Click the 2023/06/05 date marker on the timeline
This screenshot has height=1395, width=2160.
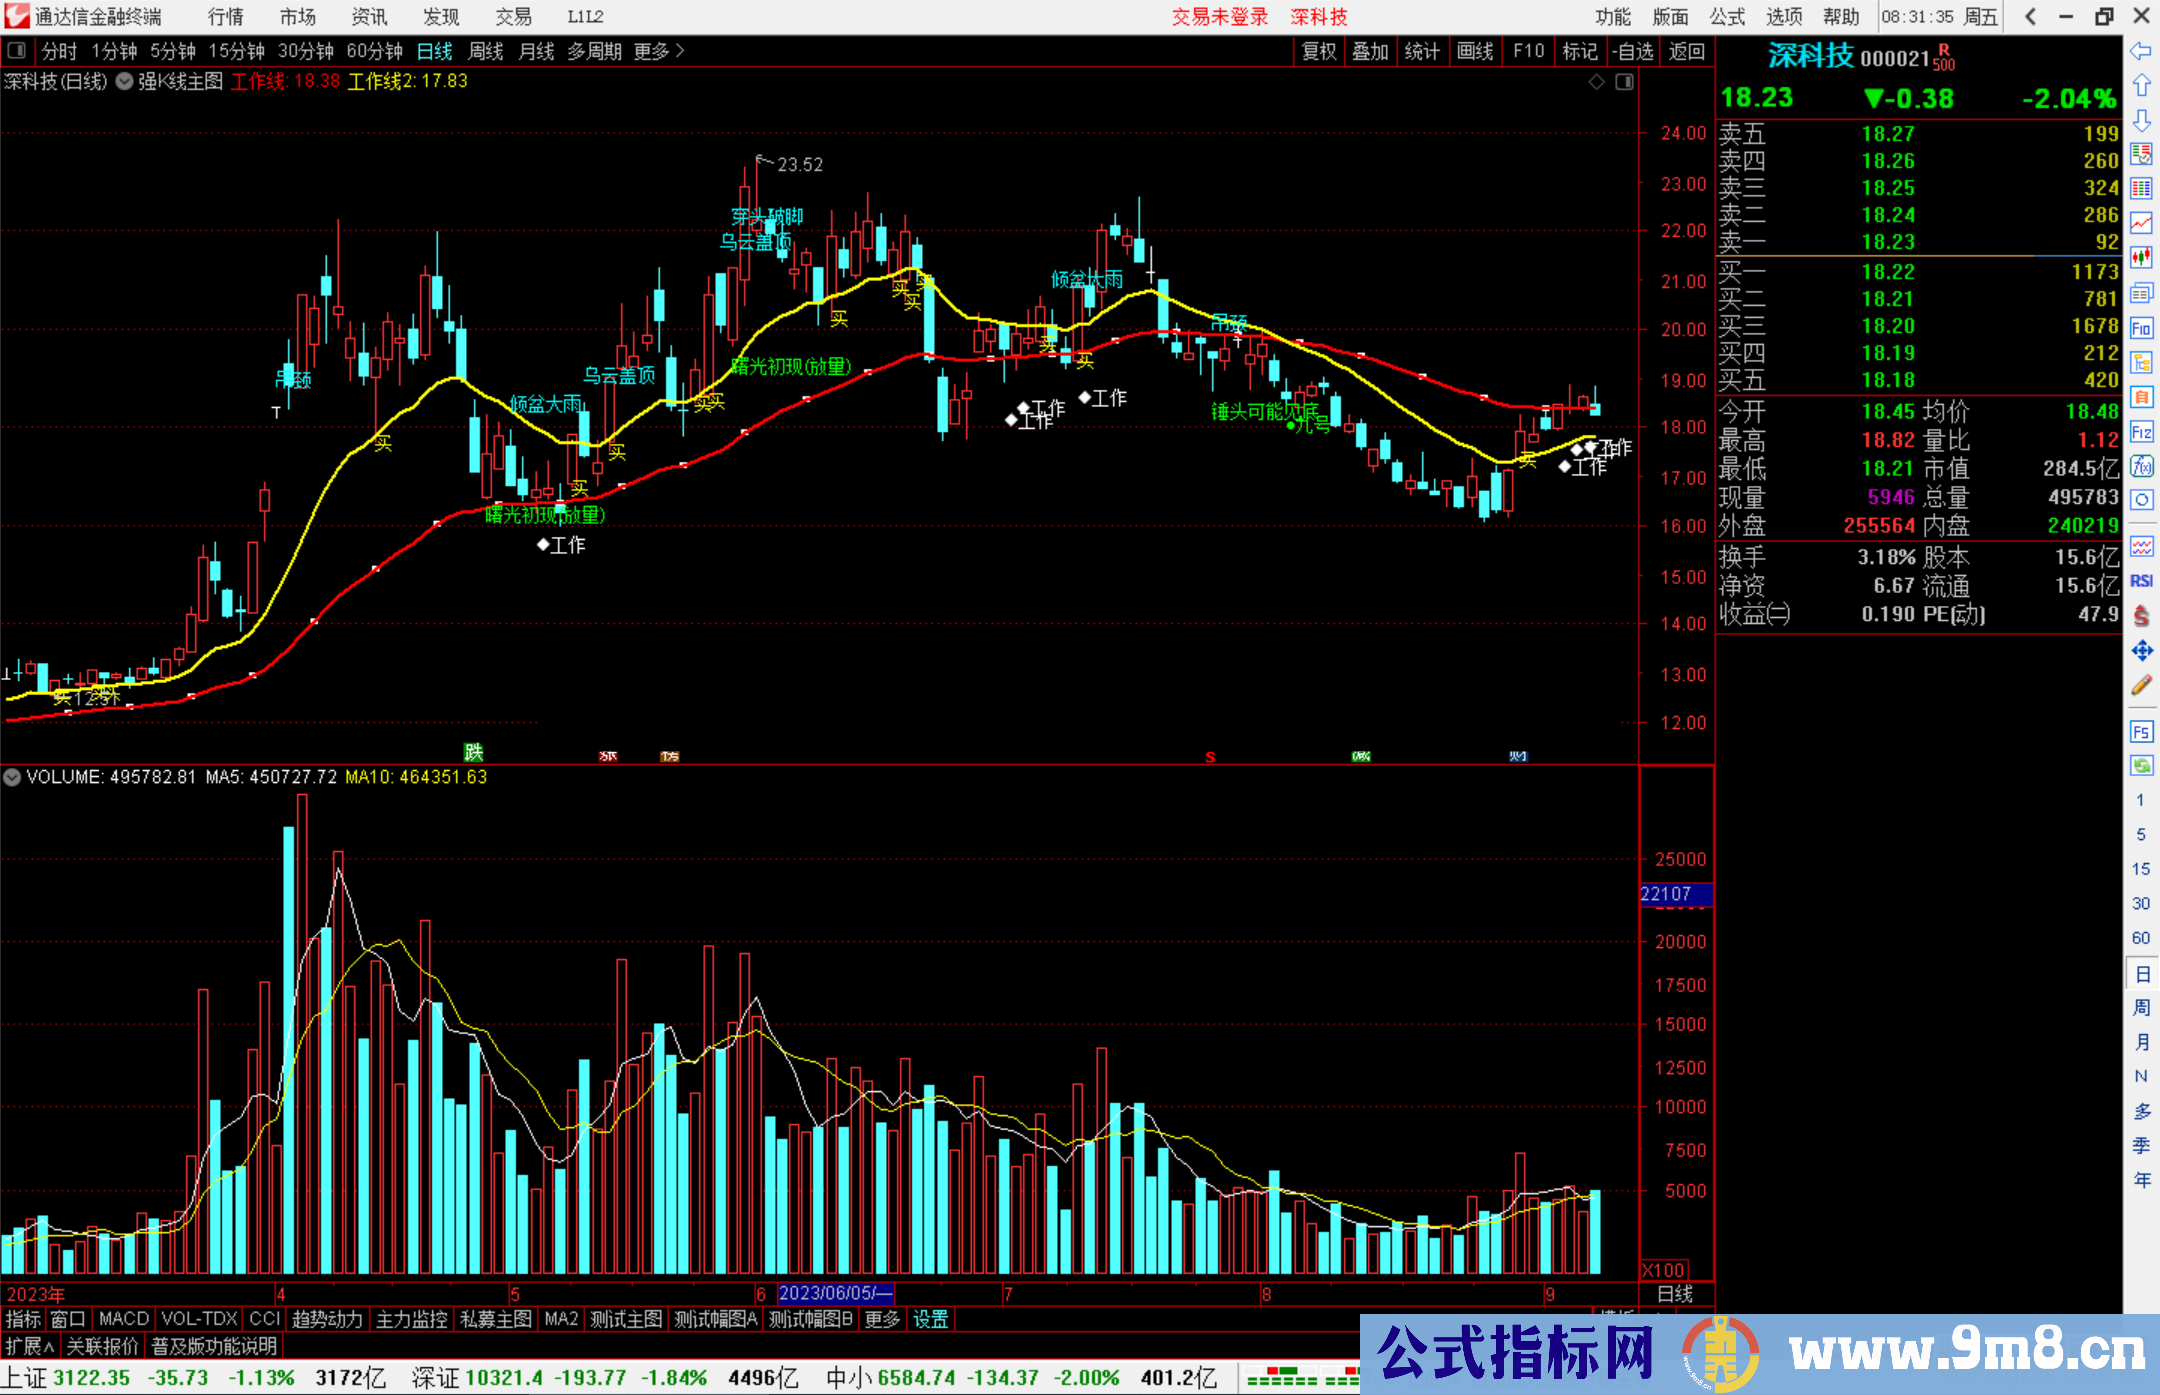834,1293
